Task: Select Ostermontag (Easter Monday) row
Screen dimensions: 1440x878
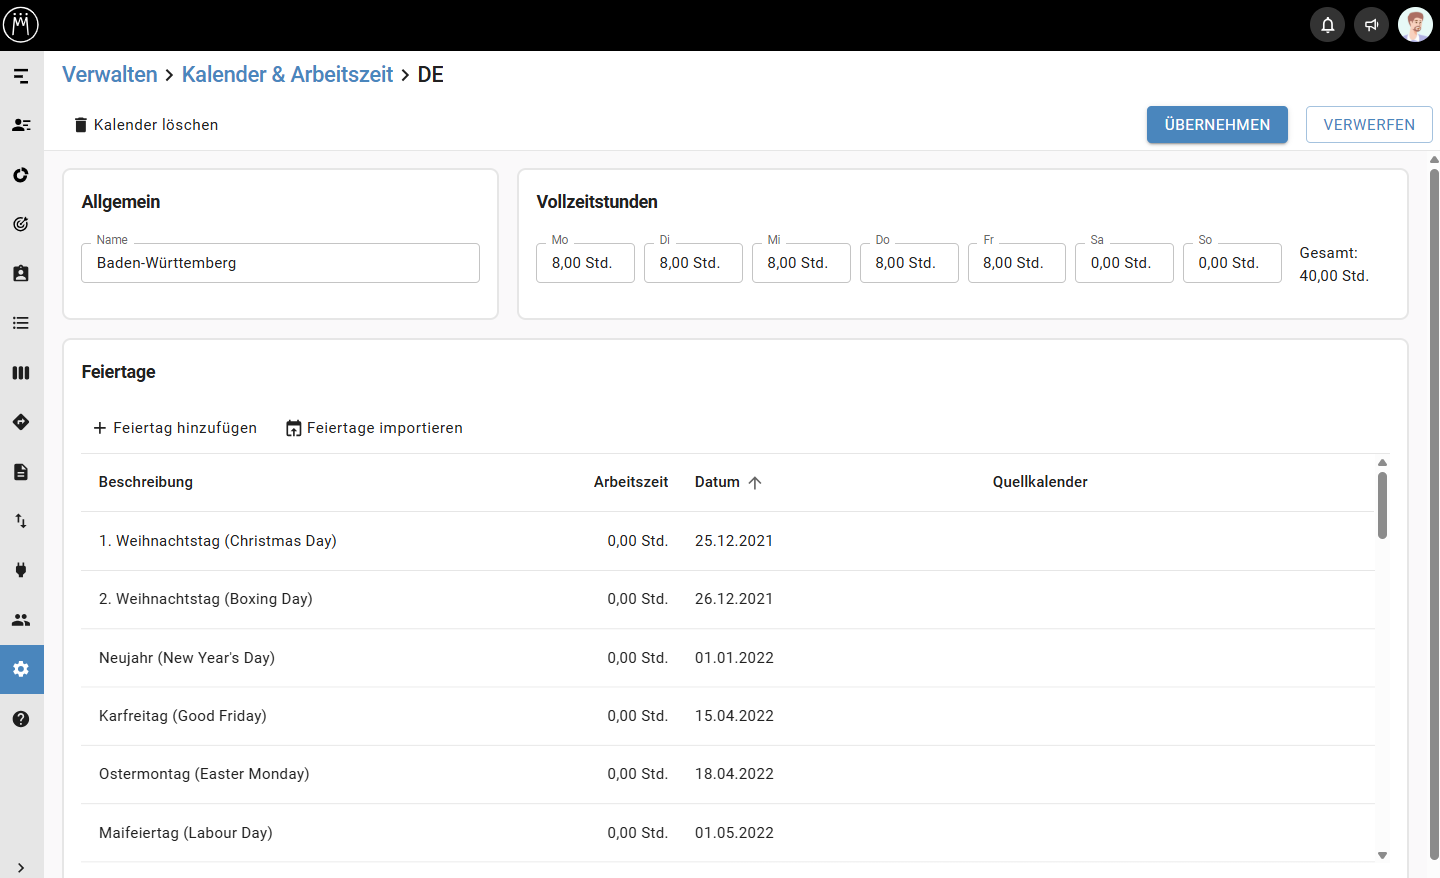Action: click(728, 774)
